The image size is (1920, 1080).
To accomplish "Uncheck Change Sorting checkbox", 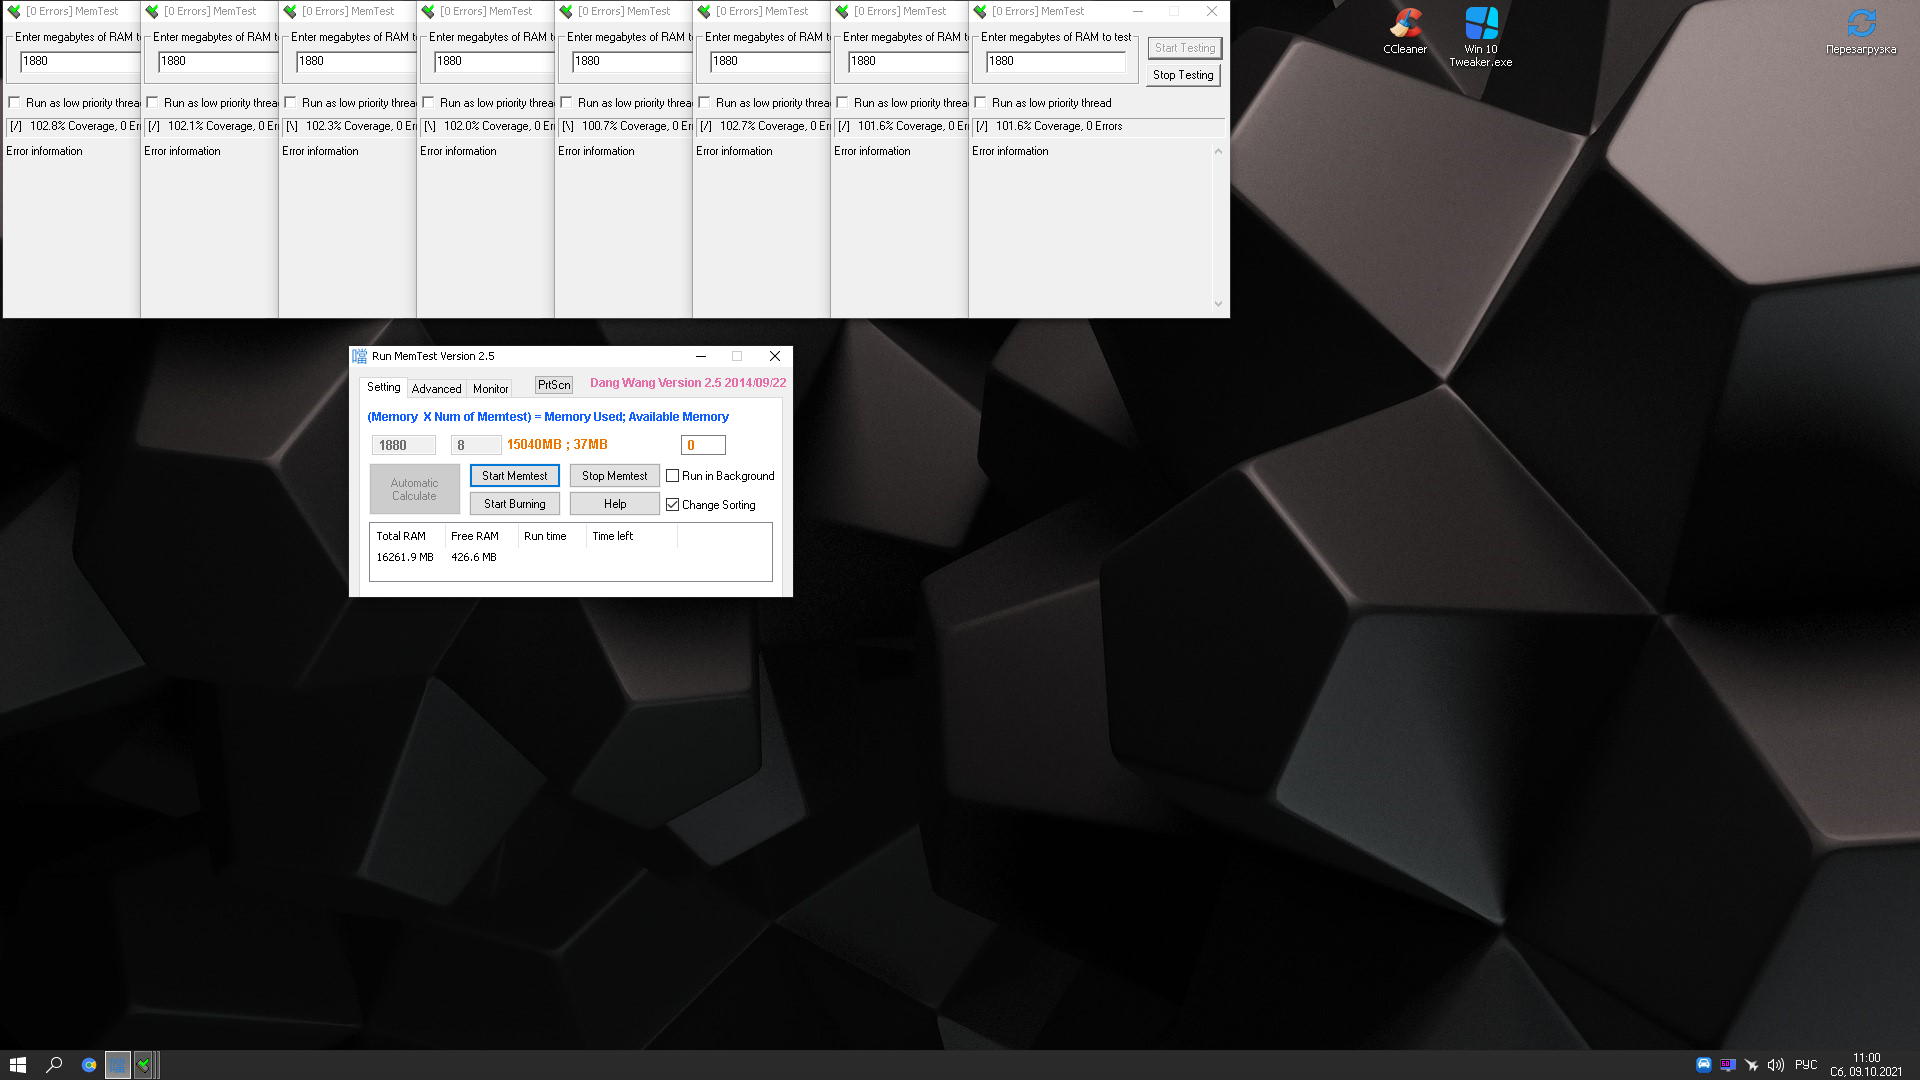I will tap(673, 505).
